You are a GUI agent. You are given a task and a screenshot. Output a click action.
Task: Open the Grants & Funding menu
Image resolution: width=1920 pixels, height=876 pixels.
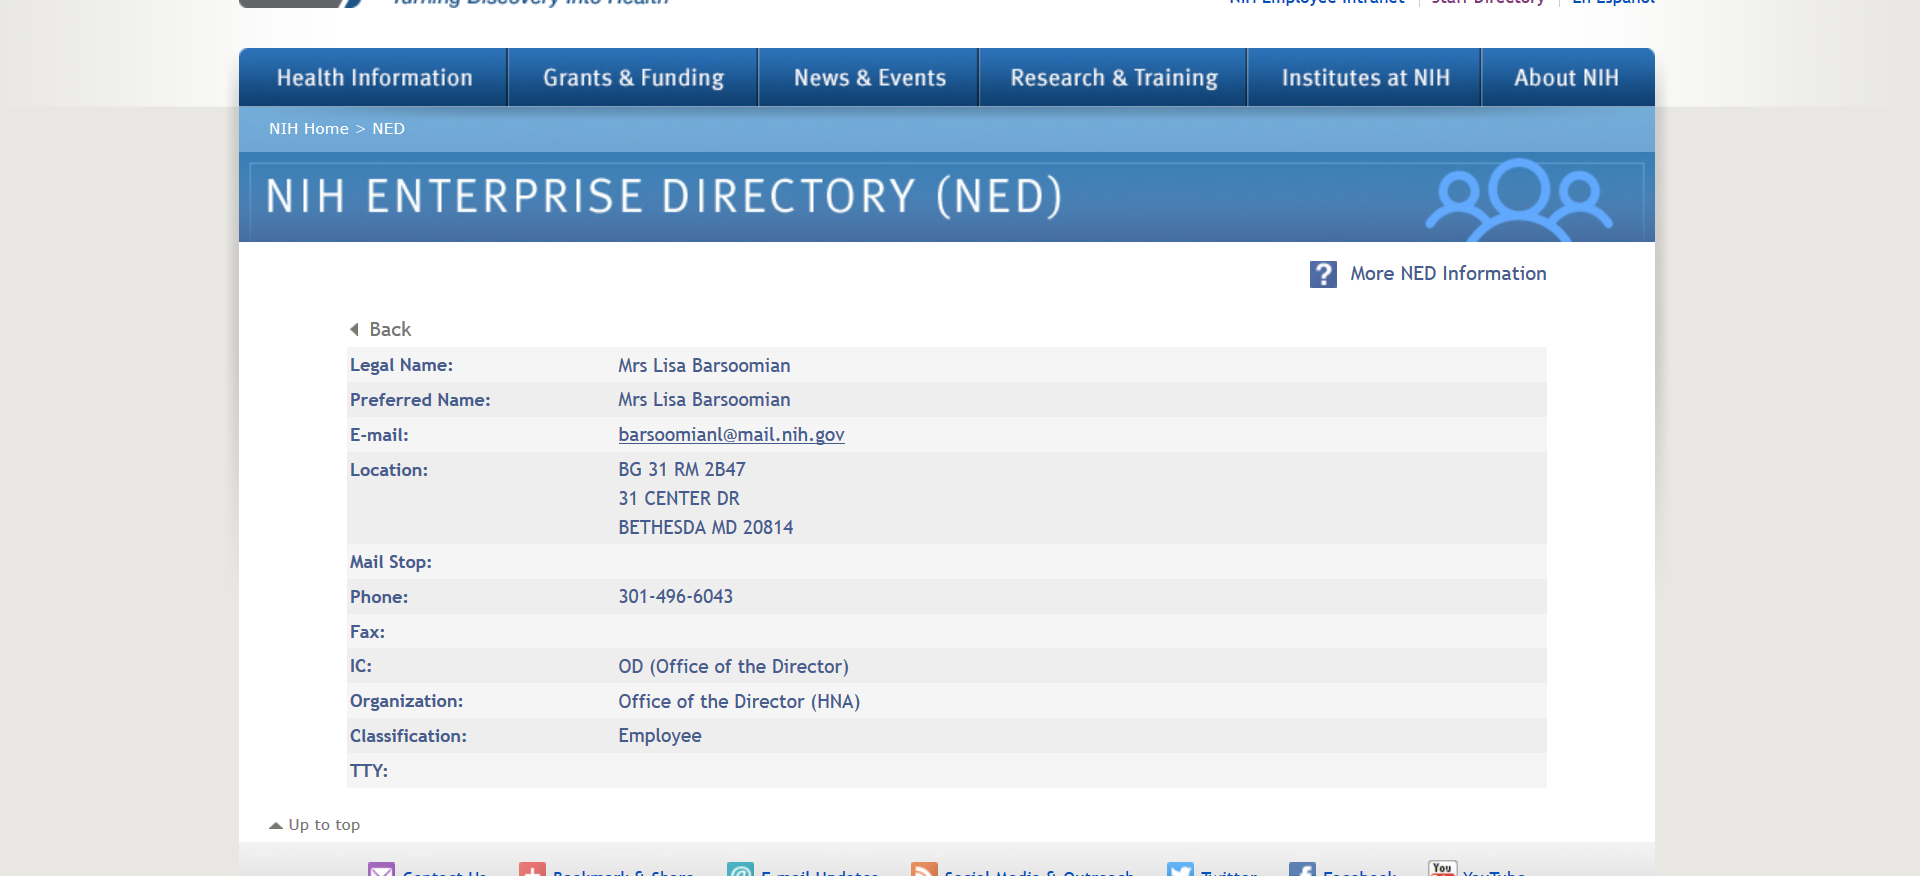click(633, 78)
